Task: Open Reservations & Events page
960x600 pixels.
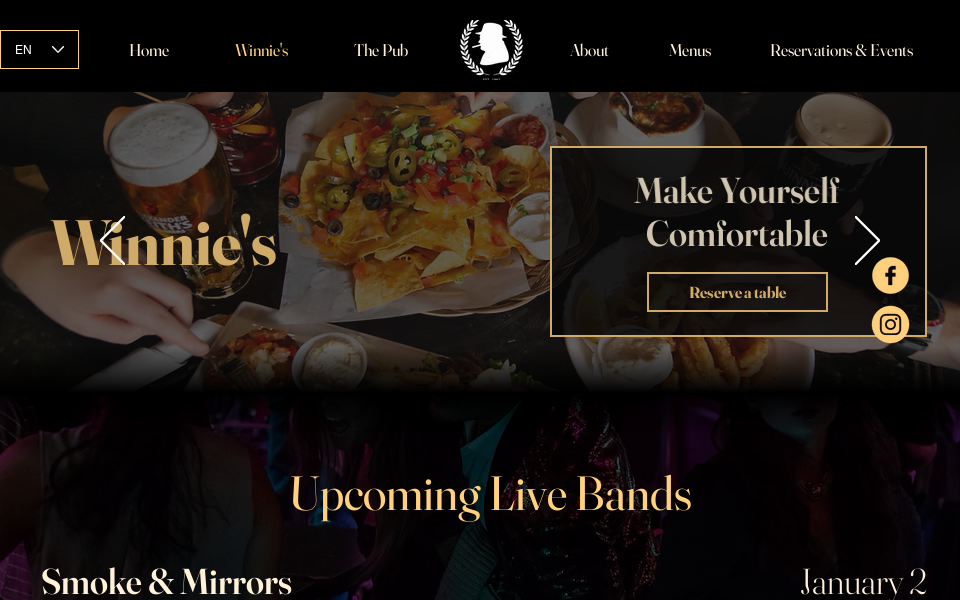Action: click(841, 50)
